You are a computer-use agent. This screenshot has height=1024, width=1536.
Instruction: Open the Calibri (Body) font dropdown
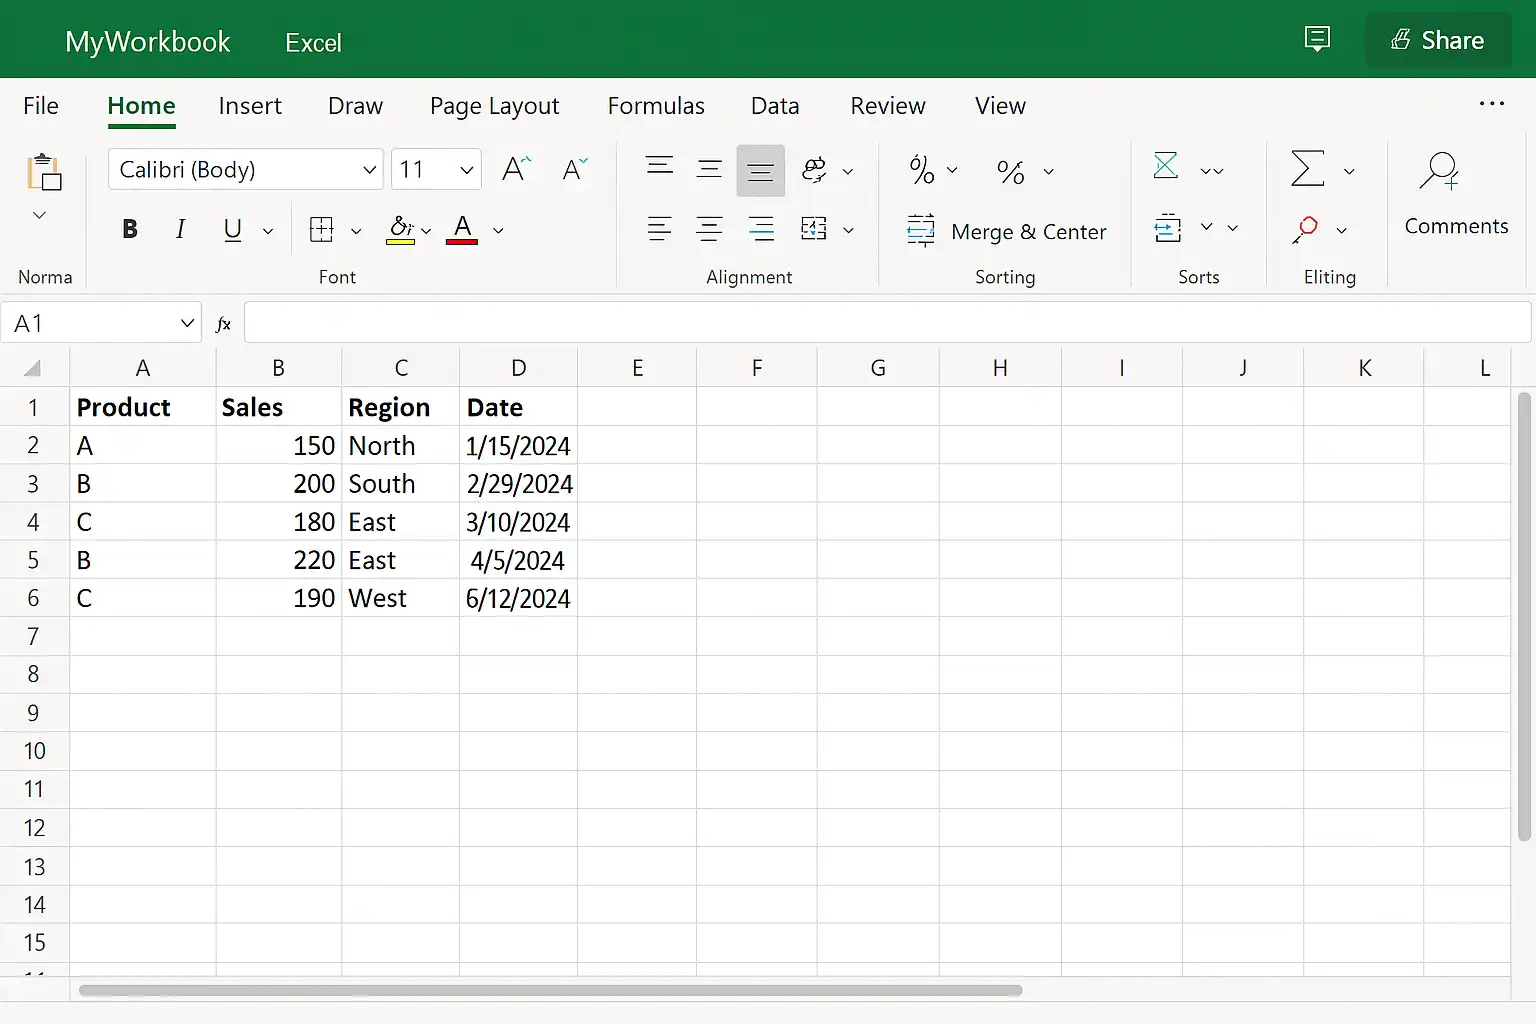tap(245, 169)
